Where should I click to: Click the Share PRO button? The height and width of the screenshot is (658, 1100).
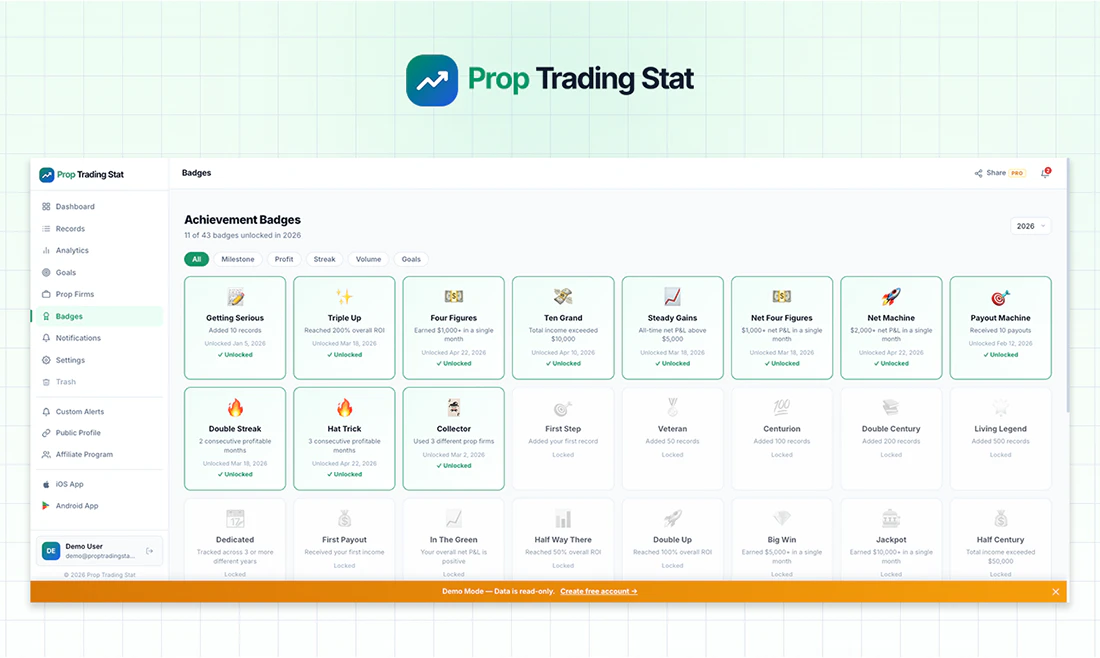pos(1000,173)
